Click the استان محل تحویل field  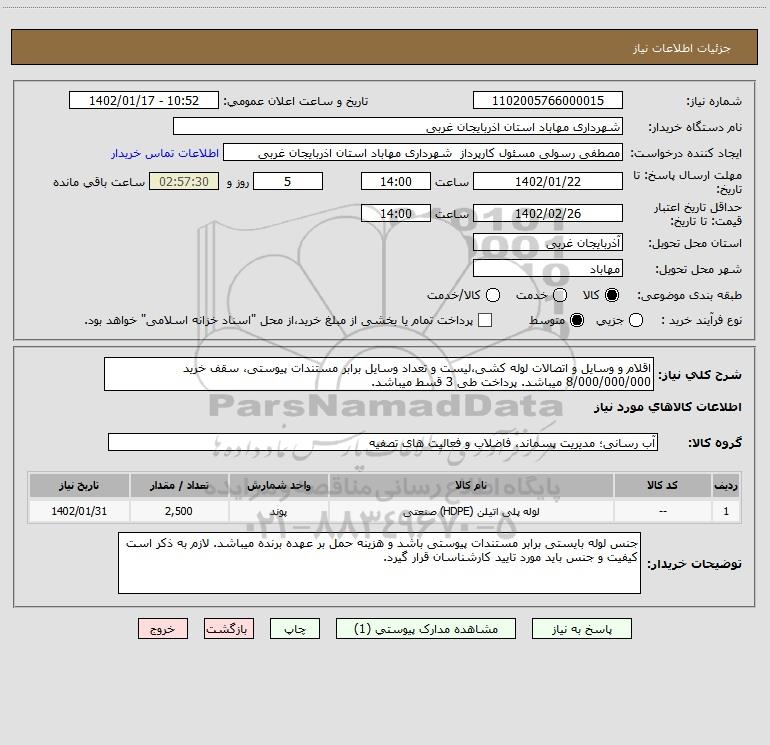548,243
